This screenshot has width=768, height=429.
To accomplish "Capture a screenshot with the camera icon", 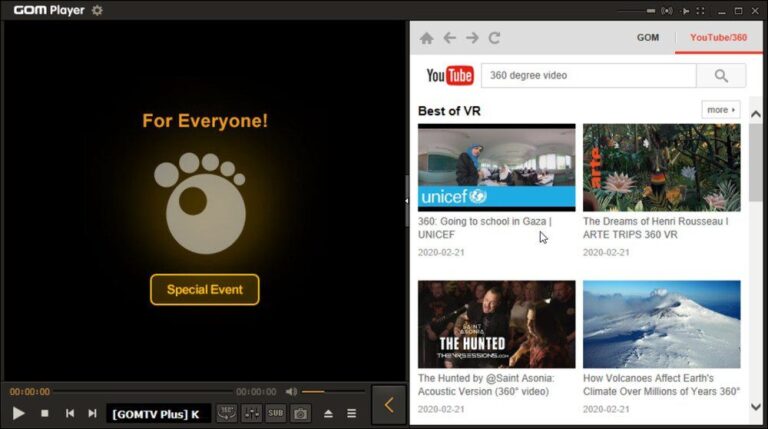I will click(x=300, y=413).
